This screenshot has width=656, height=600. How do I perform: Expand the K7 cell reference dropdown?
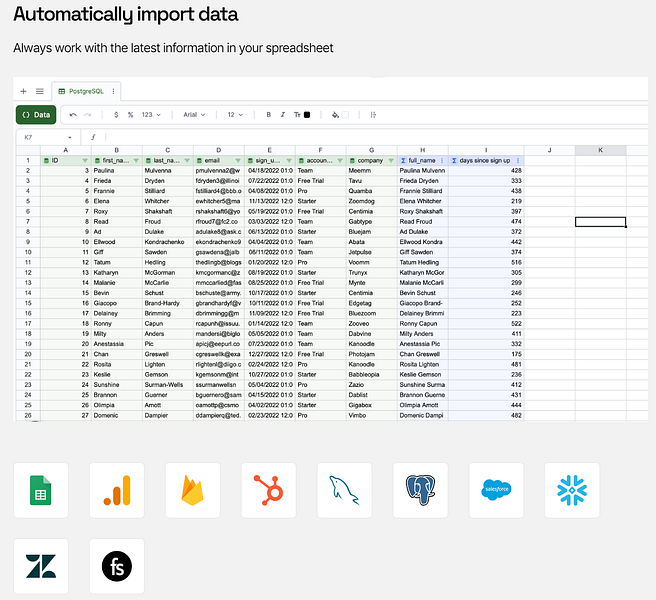point(70,137)
